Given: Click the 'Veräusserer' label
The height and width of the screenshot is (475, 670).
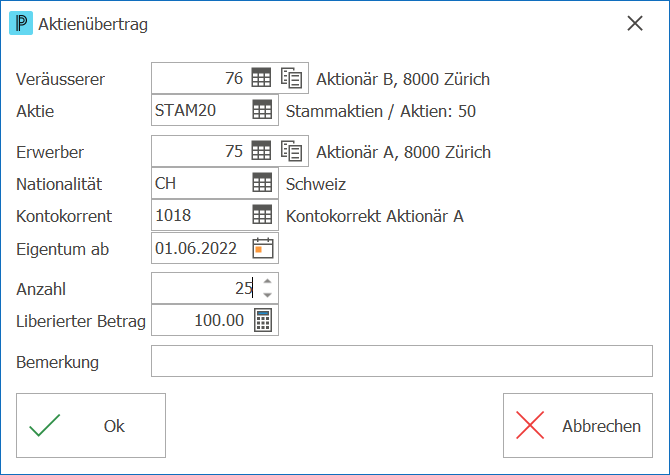Looking at the screenshot, I should coord(60,79).
